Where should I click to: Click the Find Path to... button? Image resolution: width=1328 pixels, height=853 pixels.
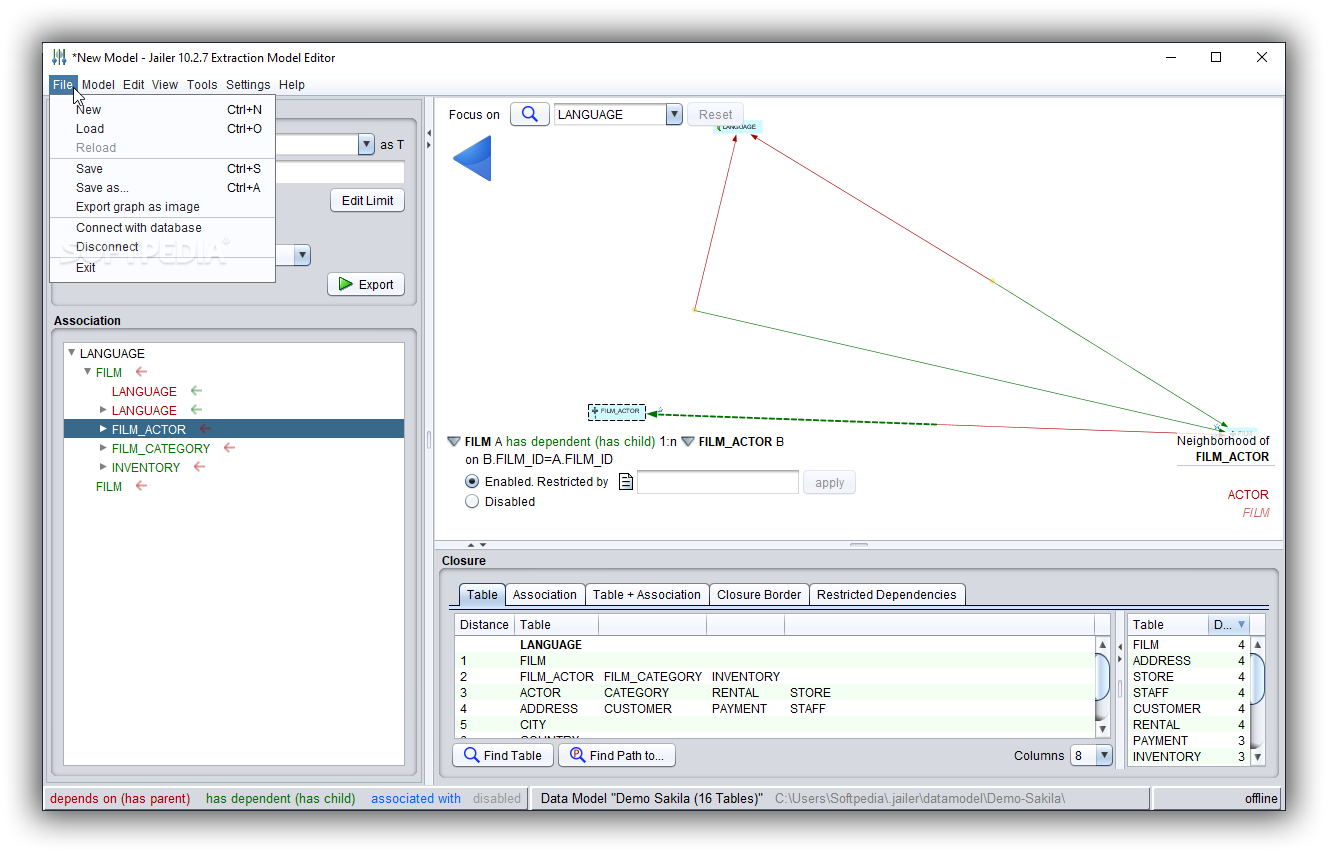coord(617,755)
